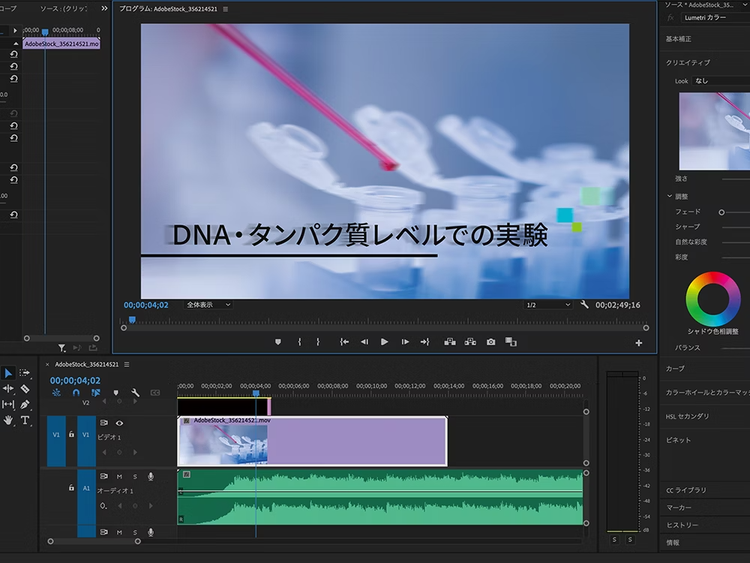The image size is (750, 563).
Task: Add a marker in the timeline header
Action: tap(116, 393)
